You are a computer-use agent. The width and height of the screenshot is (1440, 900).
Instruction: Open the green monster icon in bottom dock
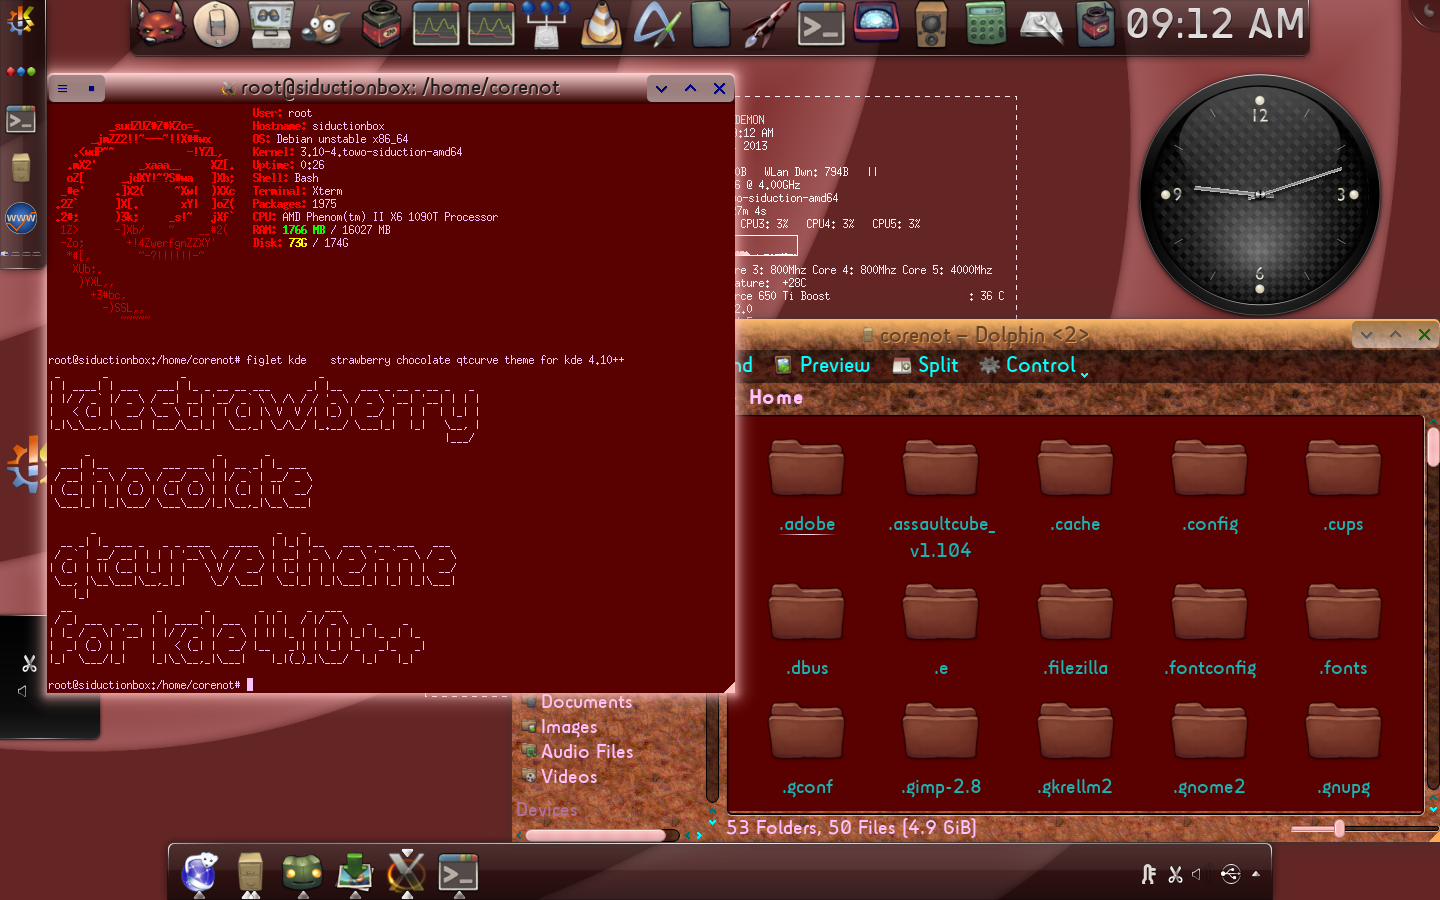tap(302, 872)
